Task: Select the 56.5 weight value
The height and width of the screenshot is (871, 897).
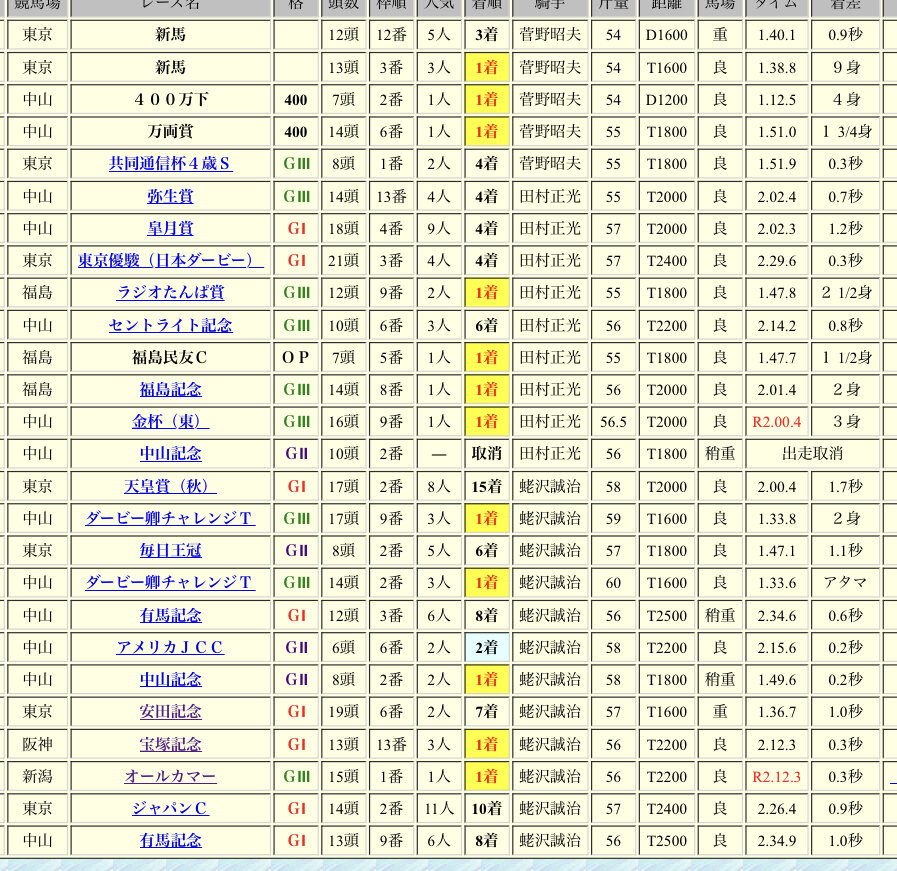Action: [x=613, y=422]
